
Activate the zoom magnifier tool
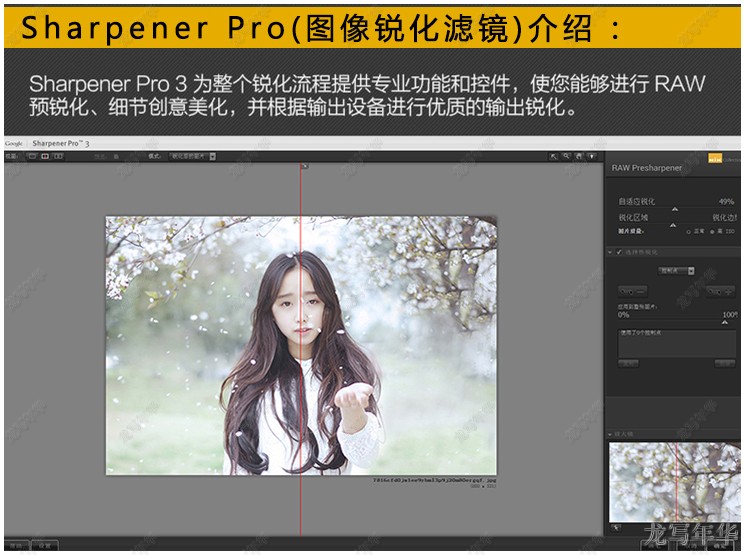(x=566, y=156)
